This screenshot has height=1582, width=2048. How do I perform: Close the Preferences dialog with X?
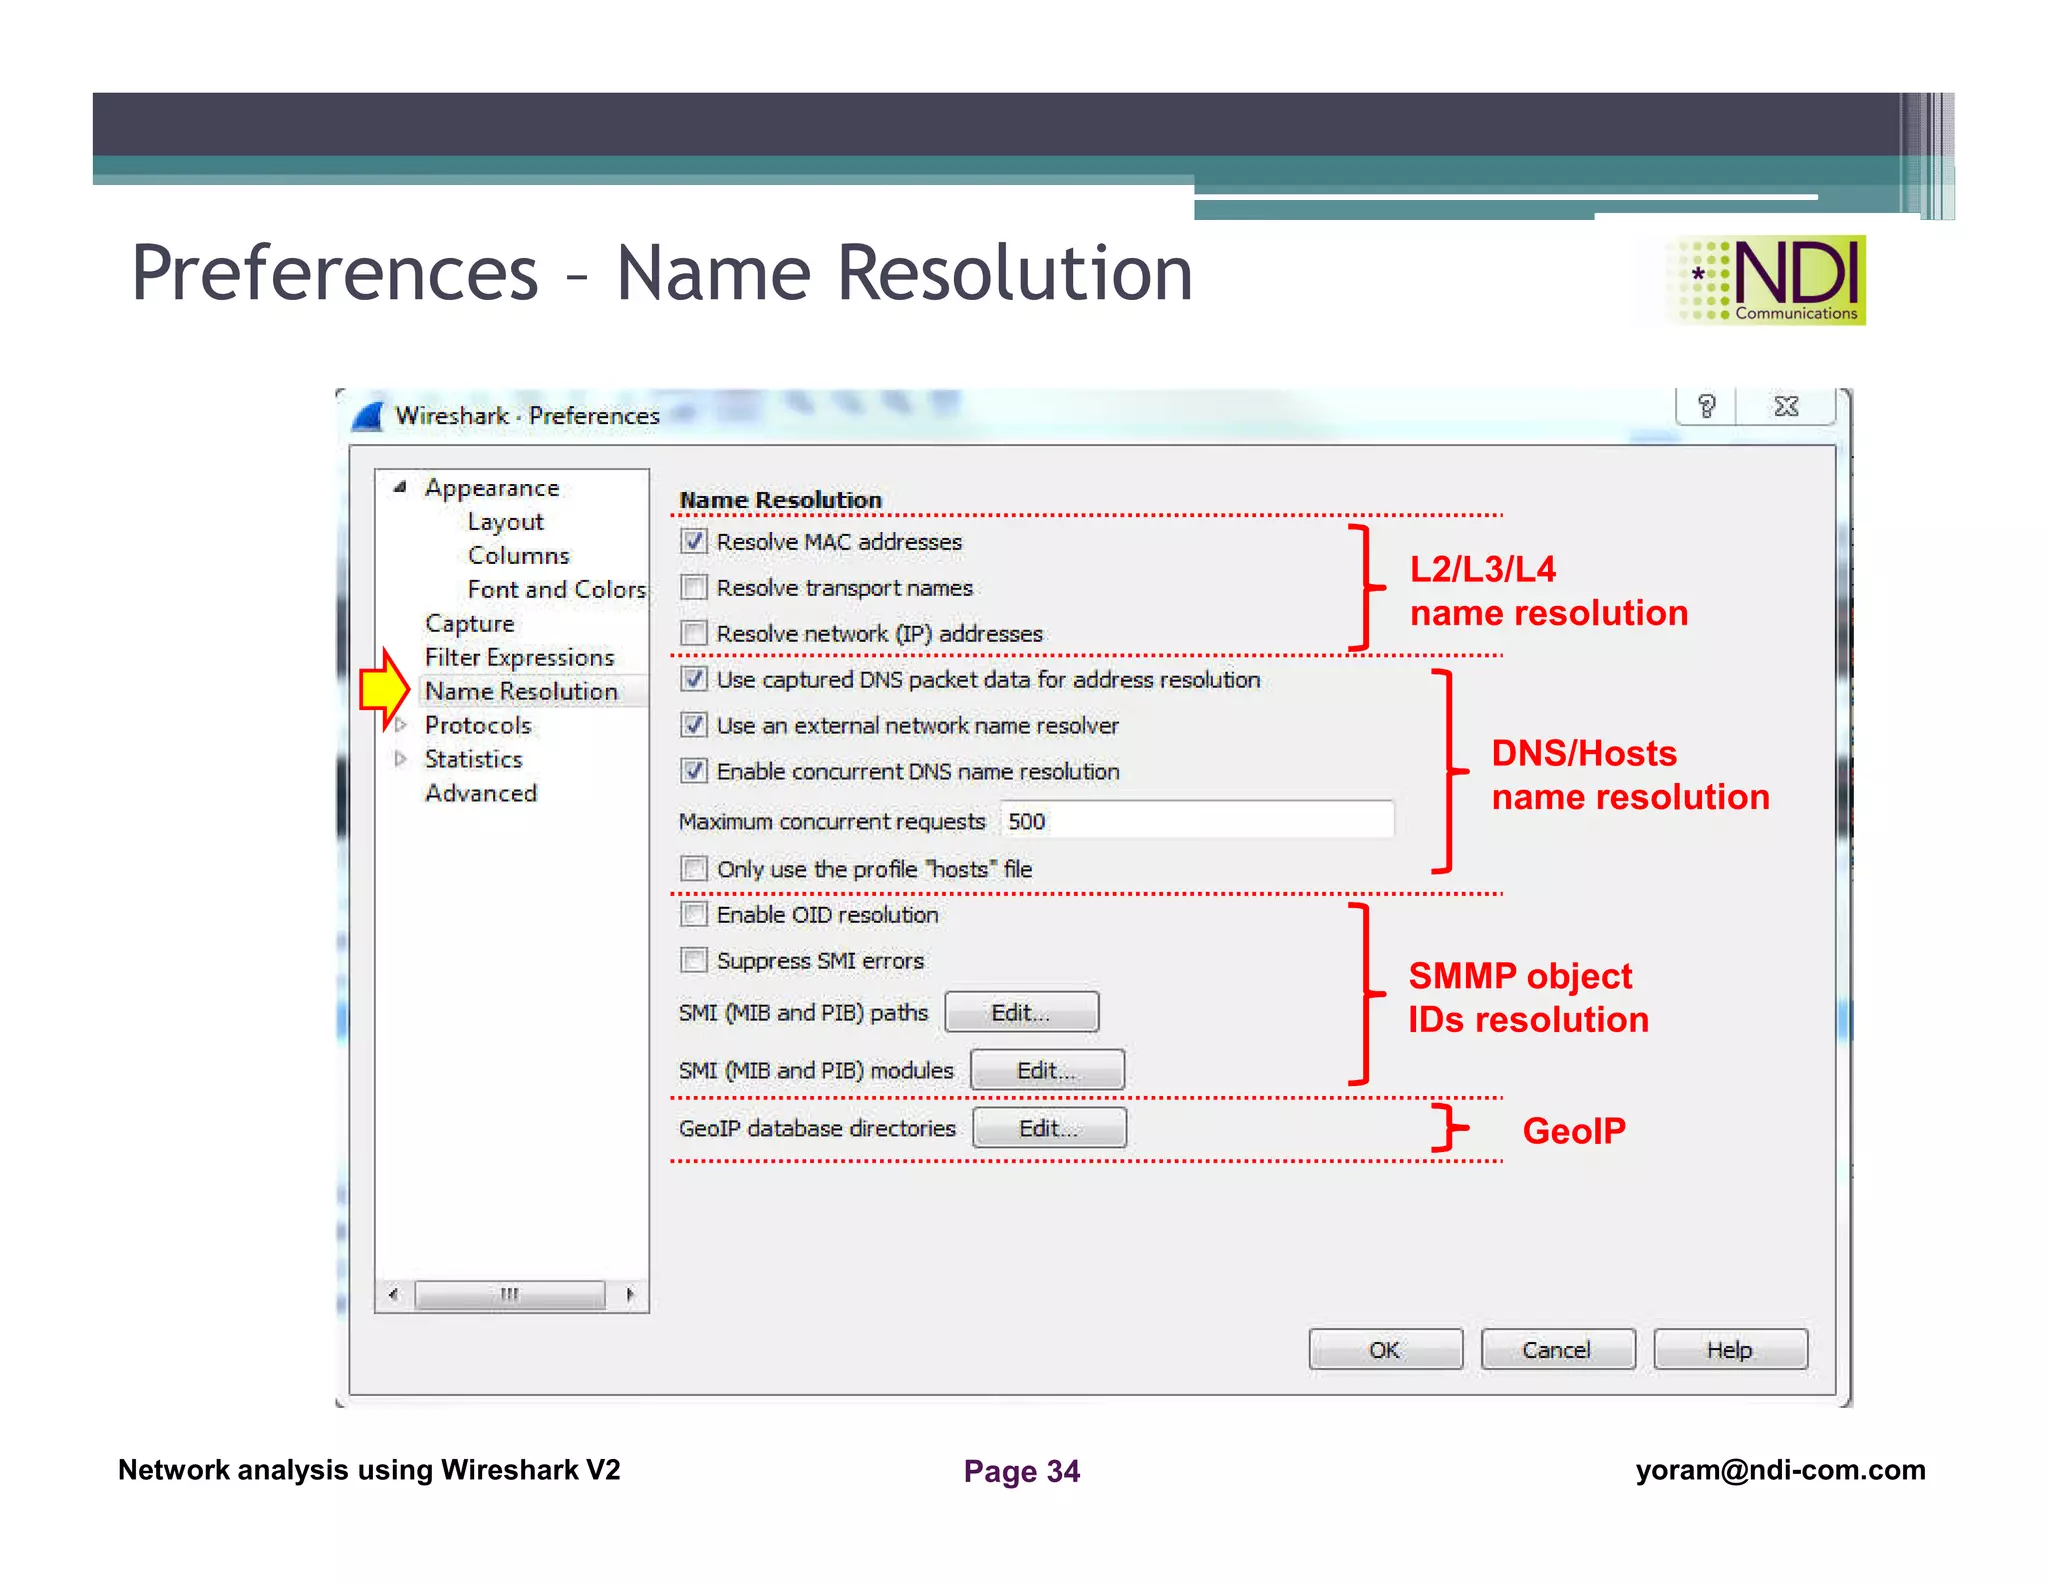pos(1786,406)
